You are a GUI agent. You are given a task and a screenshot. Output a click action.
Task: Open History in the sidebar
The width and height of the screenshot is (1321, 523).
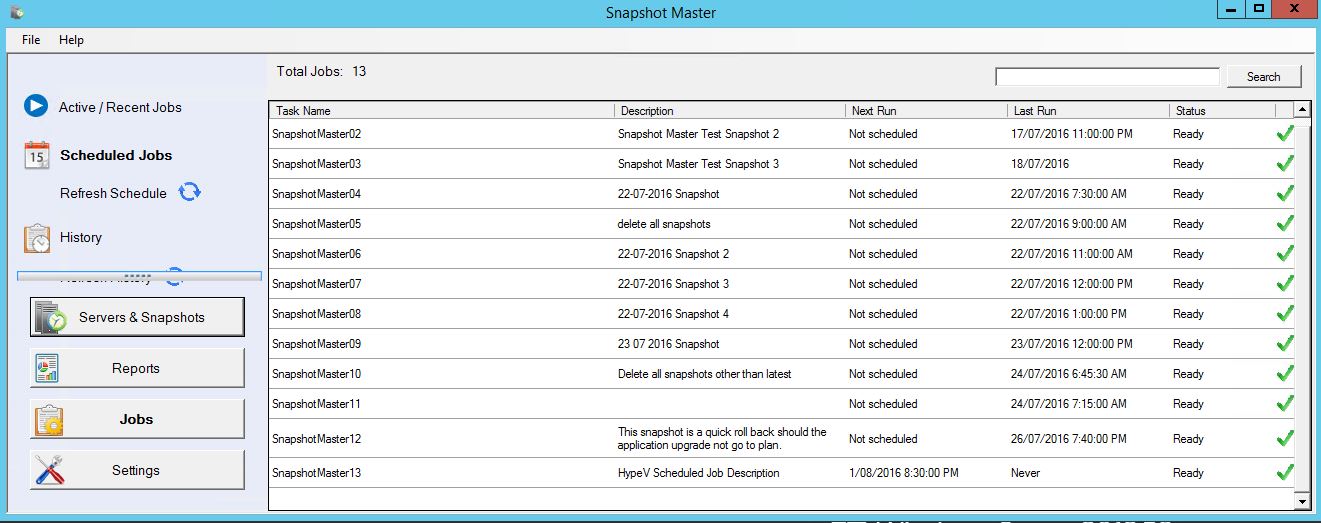81,238
